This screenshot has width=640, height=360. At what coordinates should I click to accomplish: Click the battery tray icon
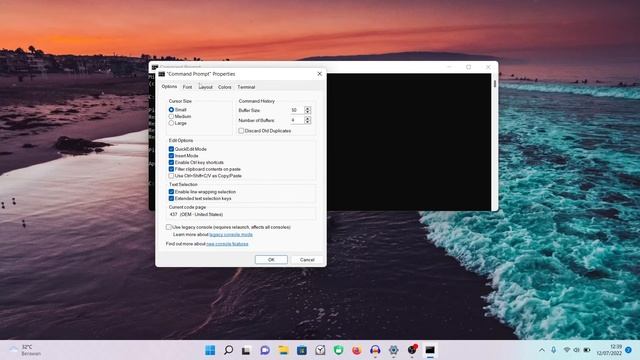587,350
